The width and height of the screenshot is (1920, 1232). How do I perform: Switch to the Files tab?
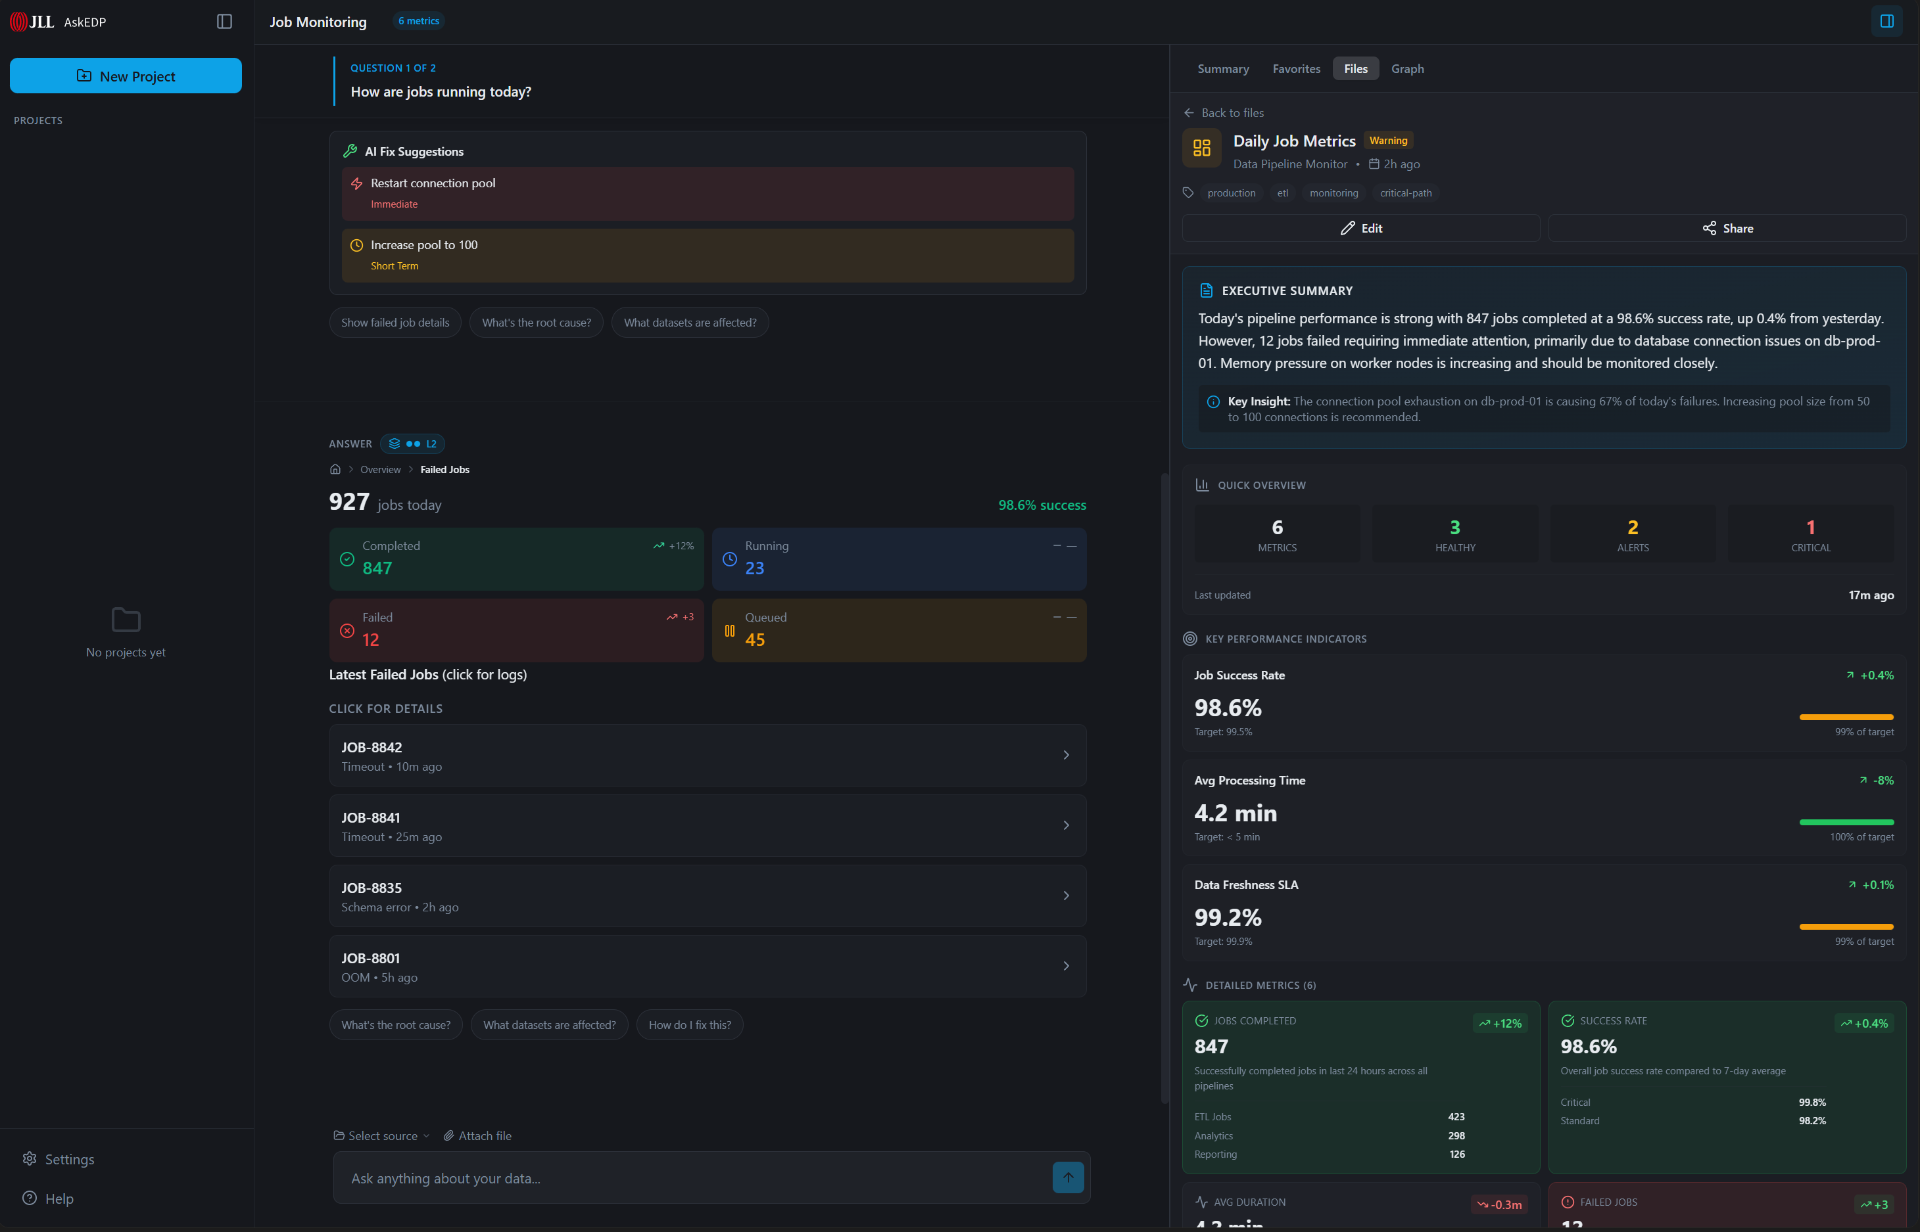tap(1356, 68)
